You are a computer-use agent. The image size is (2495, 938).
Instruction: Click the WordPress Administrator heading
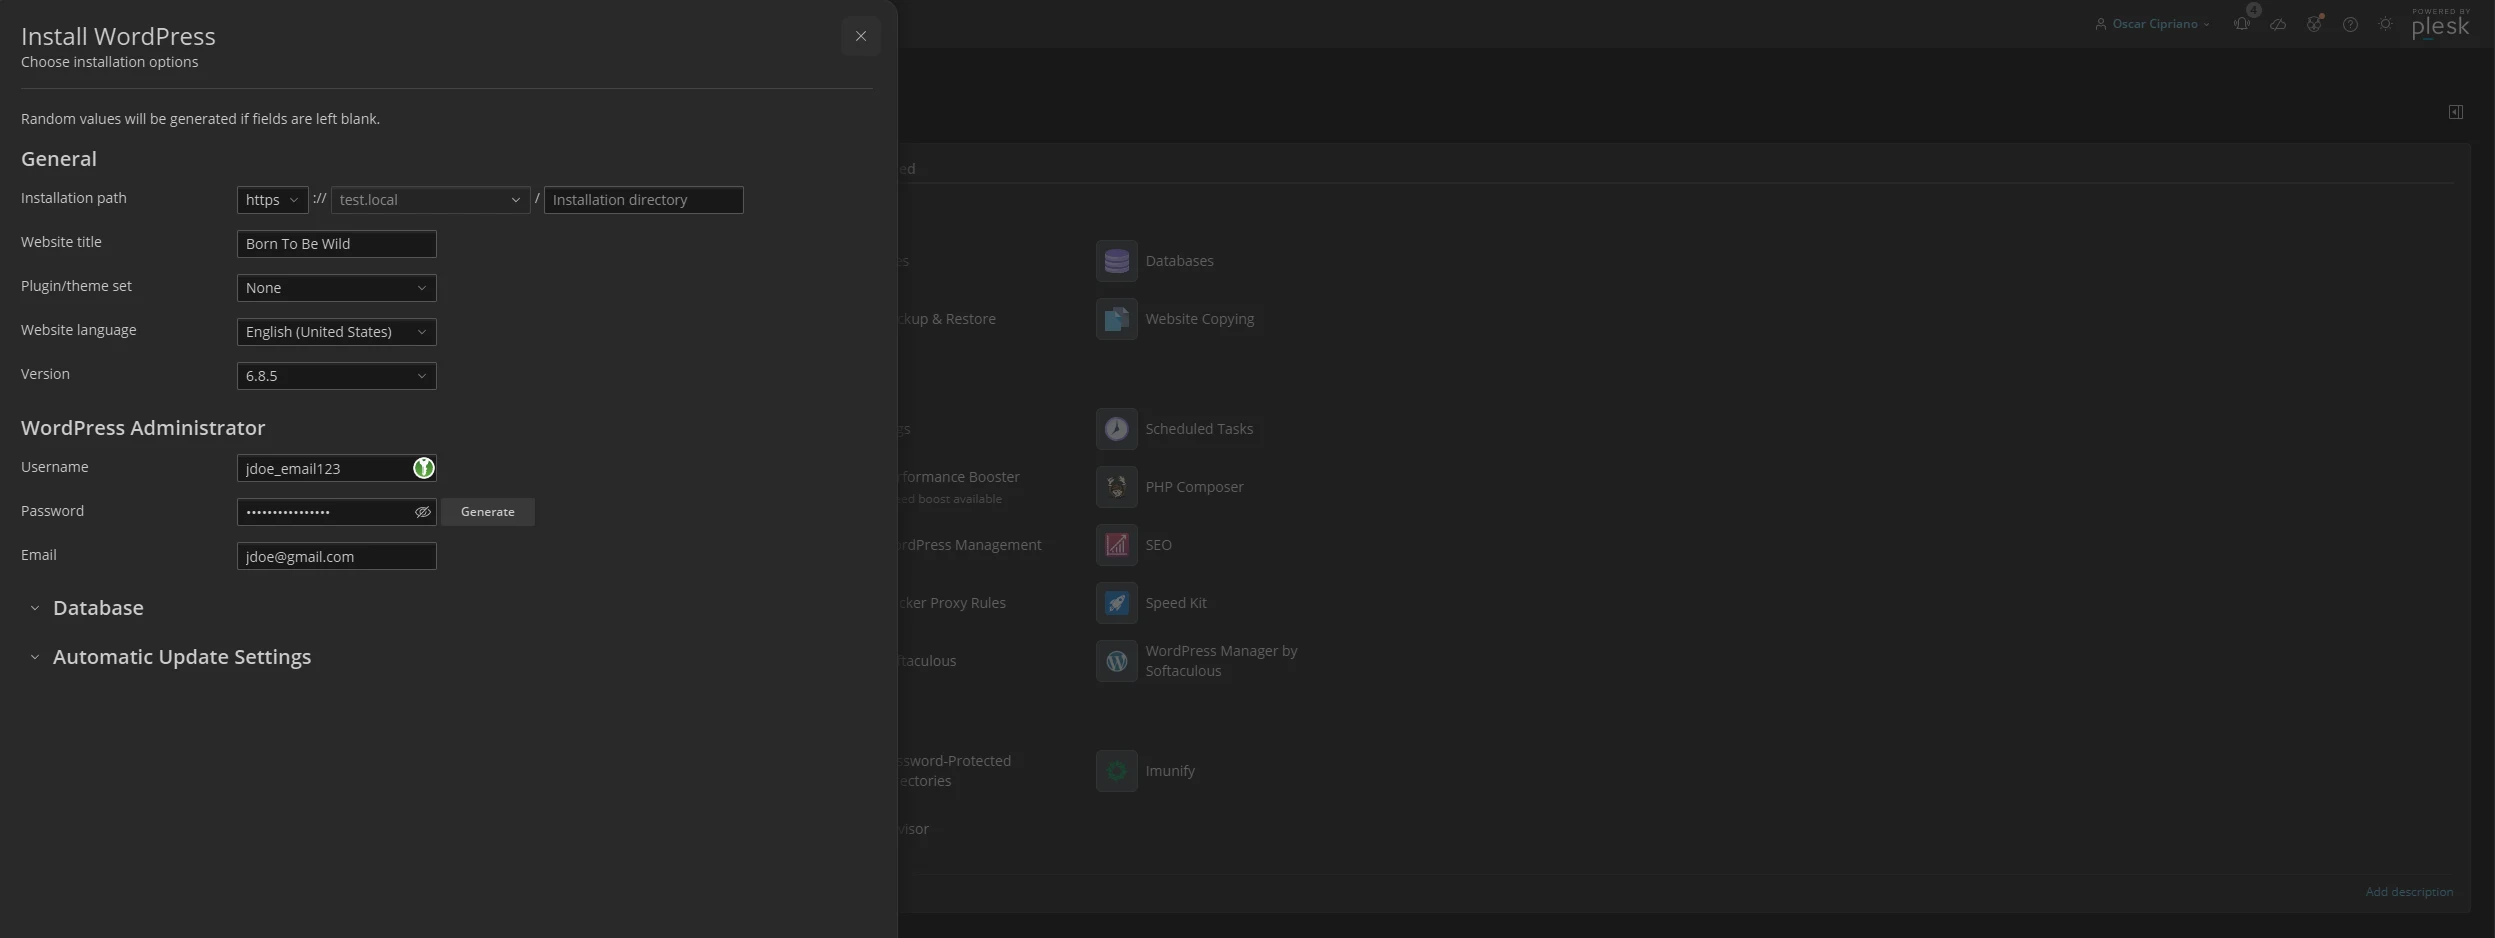[x=143, y=428]
